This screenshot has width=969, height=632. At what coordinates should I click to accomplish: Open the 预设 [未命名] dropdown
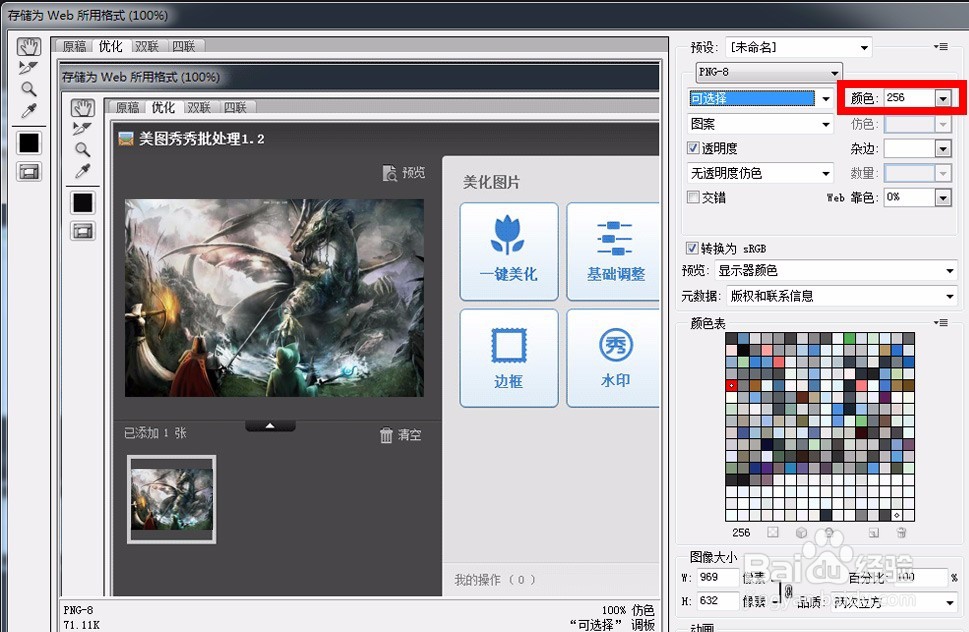pos(798,47)
